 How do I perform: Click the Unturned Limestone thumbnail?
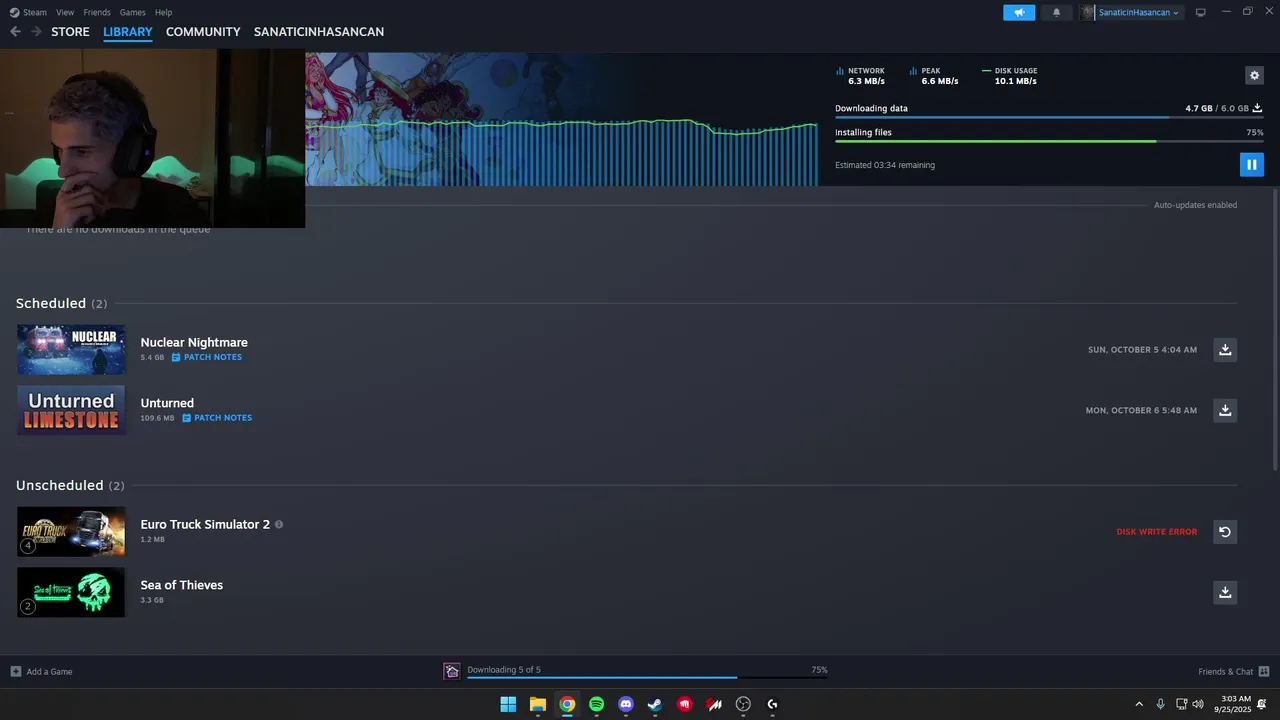[71, 411]
